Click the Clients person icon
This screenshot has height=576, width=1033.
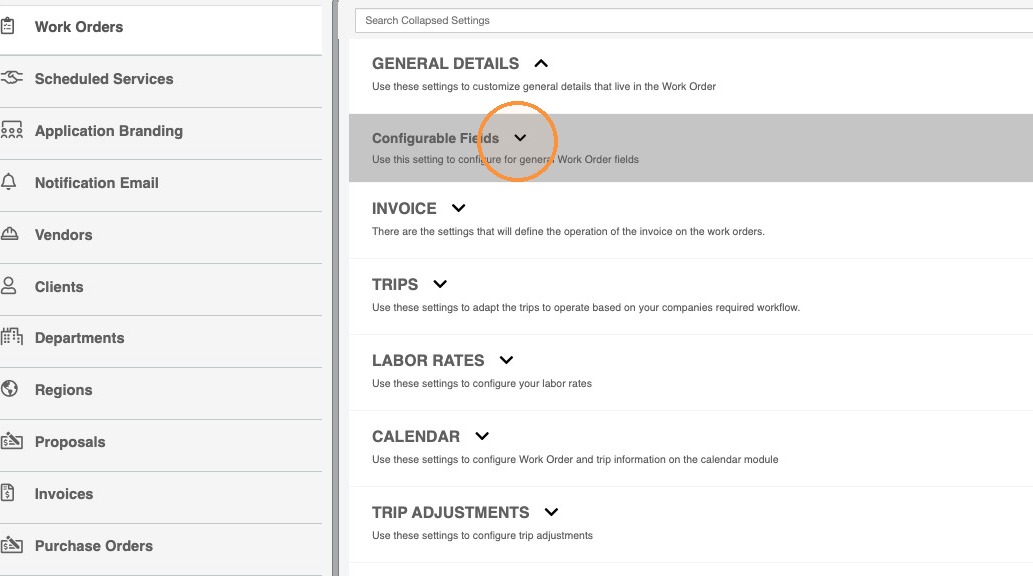pos(9,286)
